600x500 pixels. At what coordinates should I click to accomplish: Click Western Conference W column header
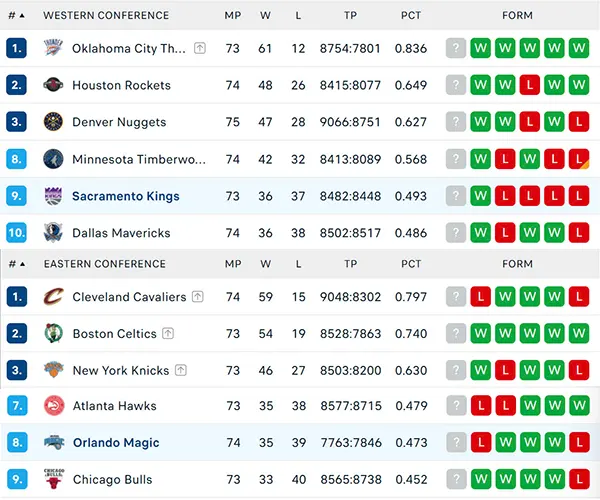[265, 15]
